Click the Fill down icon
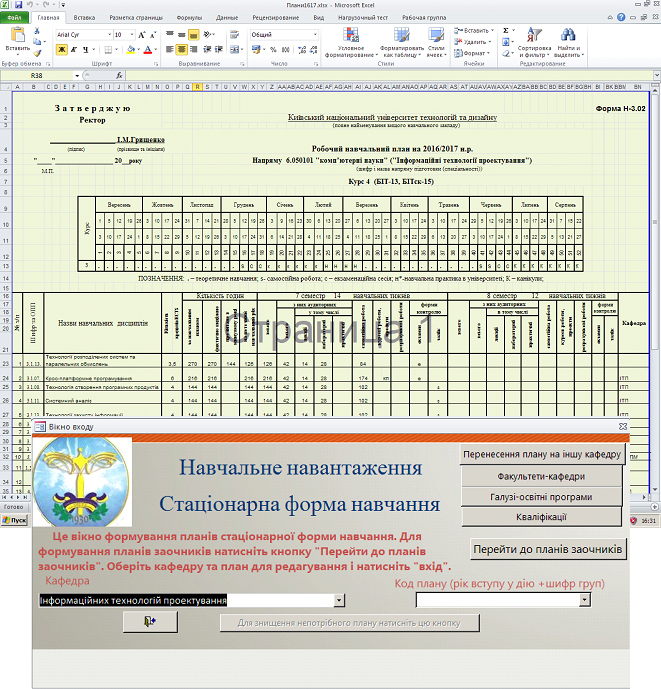This screenshot has width=661, height=689. (x=506, y=42)
